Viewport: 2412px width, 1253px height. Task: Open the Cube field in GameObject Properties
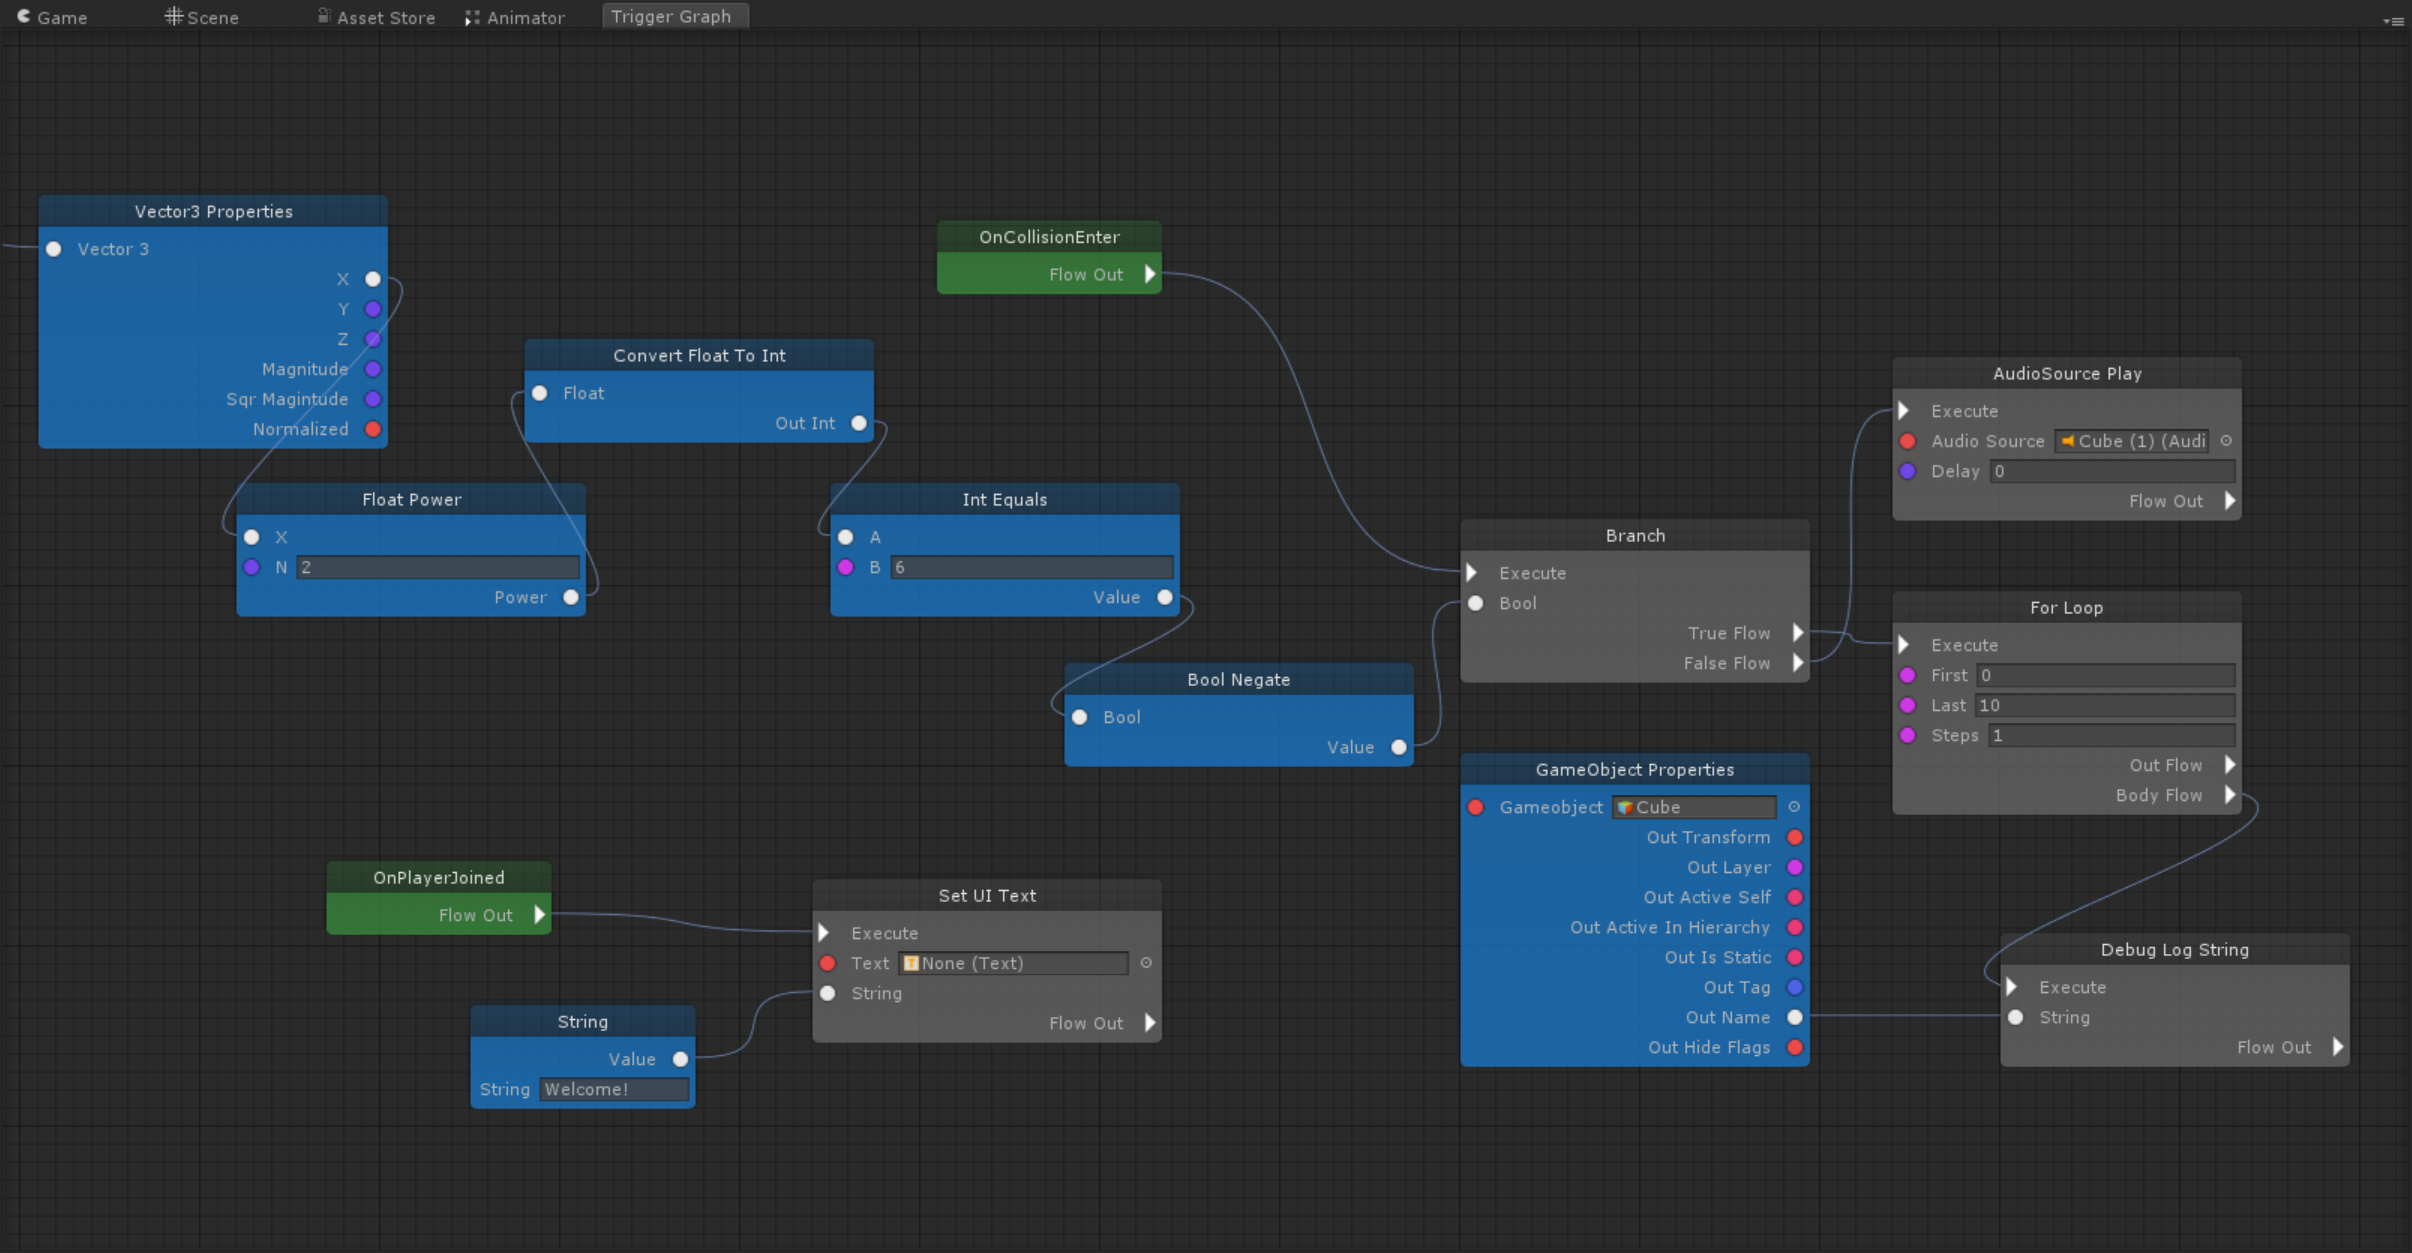coord(1694,807)
